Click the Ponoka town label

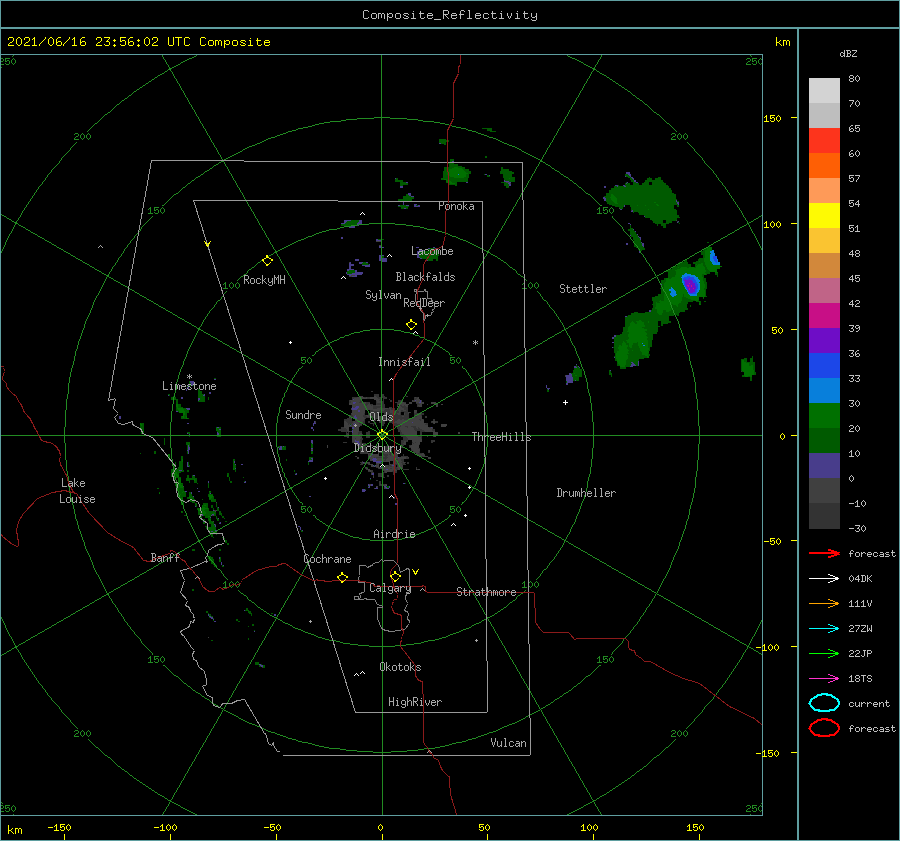pyautogui.click(x=456, y=206)
